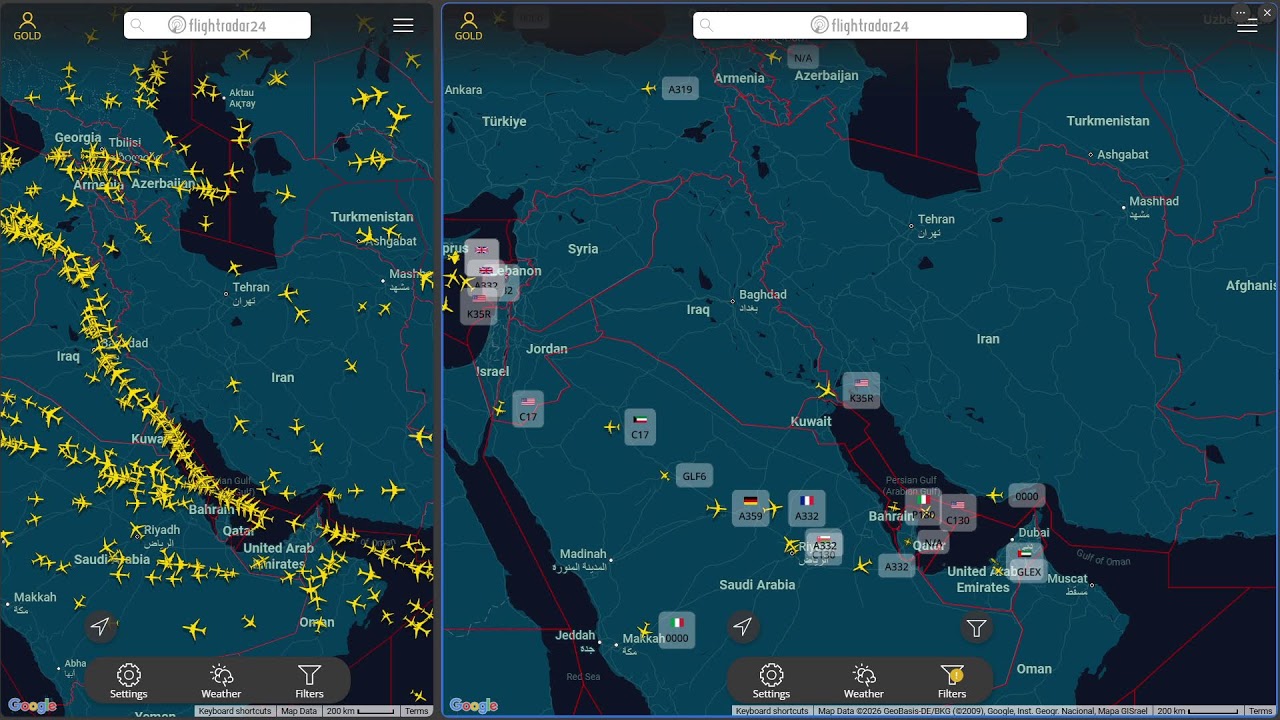Select the A319 aircraft label near Türkiye
1280x720 pixels.
click(680, 89)
